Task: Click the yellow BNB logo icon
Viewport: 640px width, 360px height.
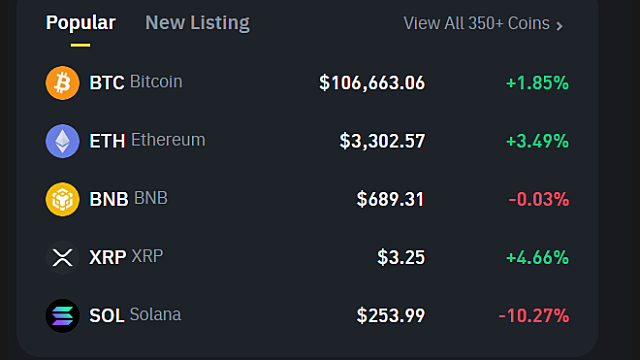Action: 62,199
